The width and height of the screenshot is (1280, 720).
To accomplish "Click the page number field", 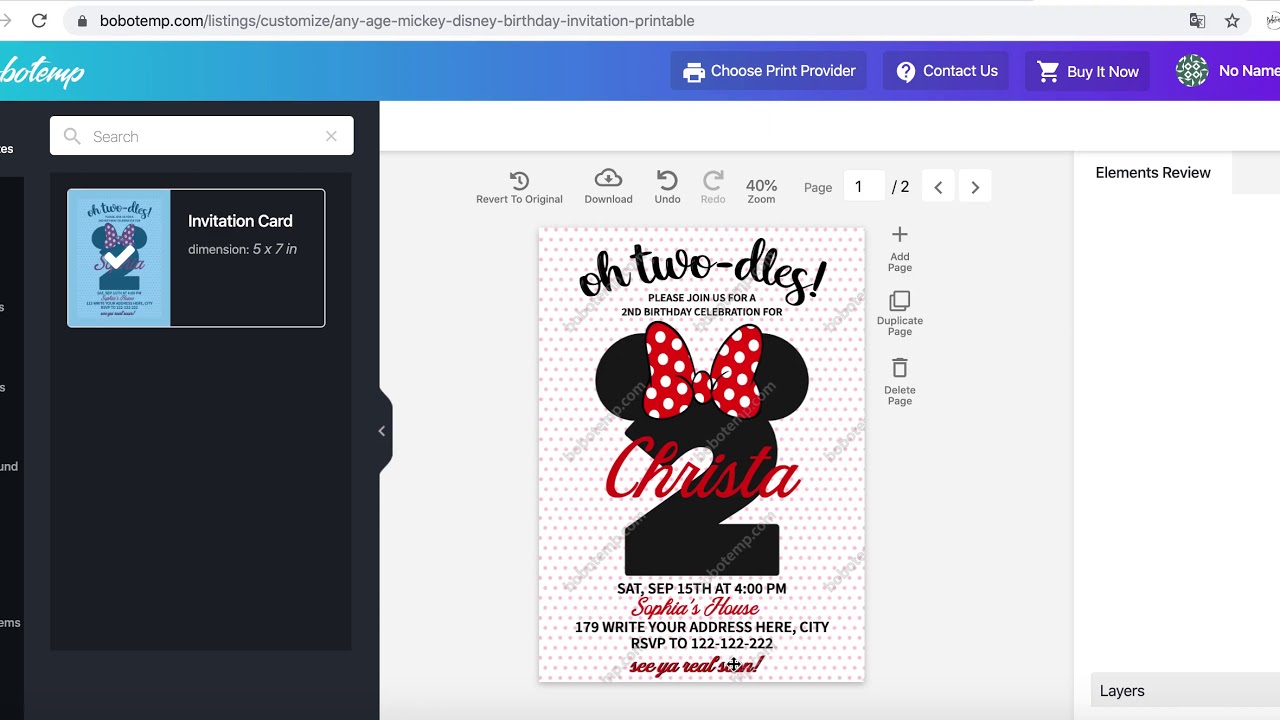I will (x=864, y=187).
